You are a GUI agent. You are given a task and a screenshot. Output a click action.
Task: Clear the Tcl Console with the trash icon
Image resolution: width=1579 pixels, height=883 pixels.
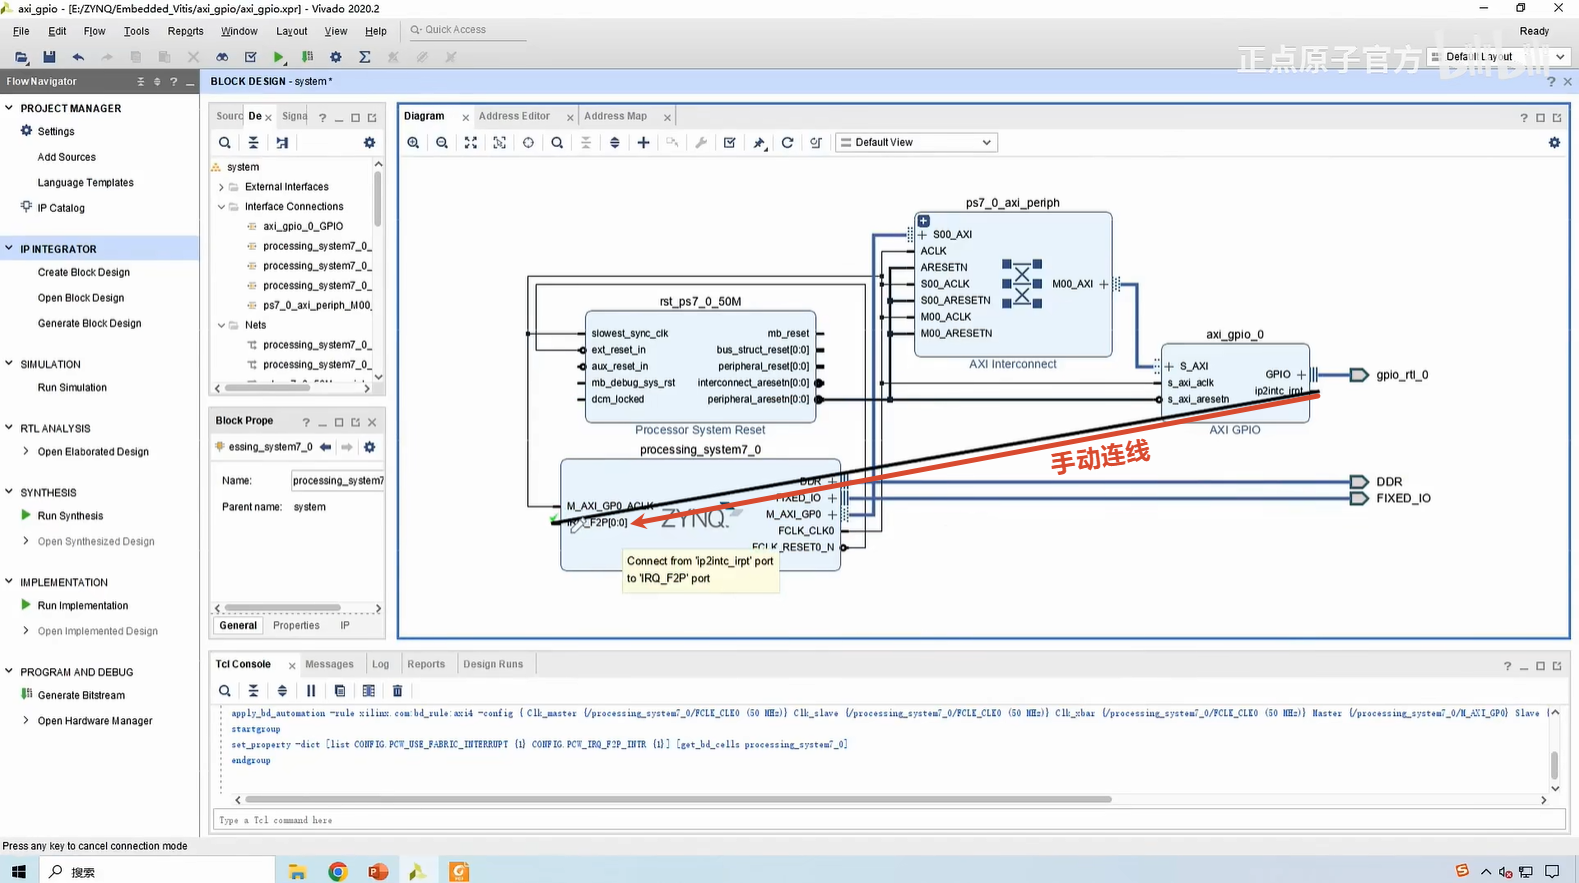click(397, 691)
